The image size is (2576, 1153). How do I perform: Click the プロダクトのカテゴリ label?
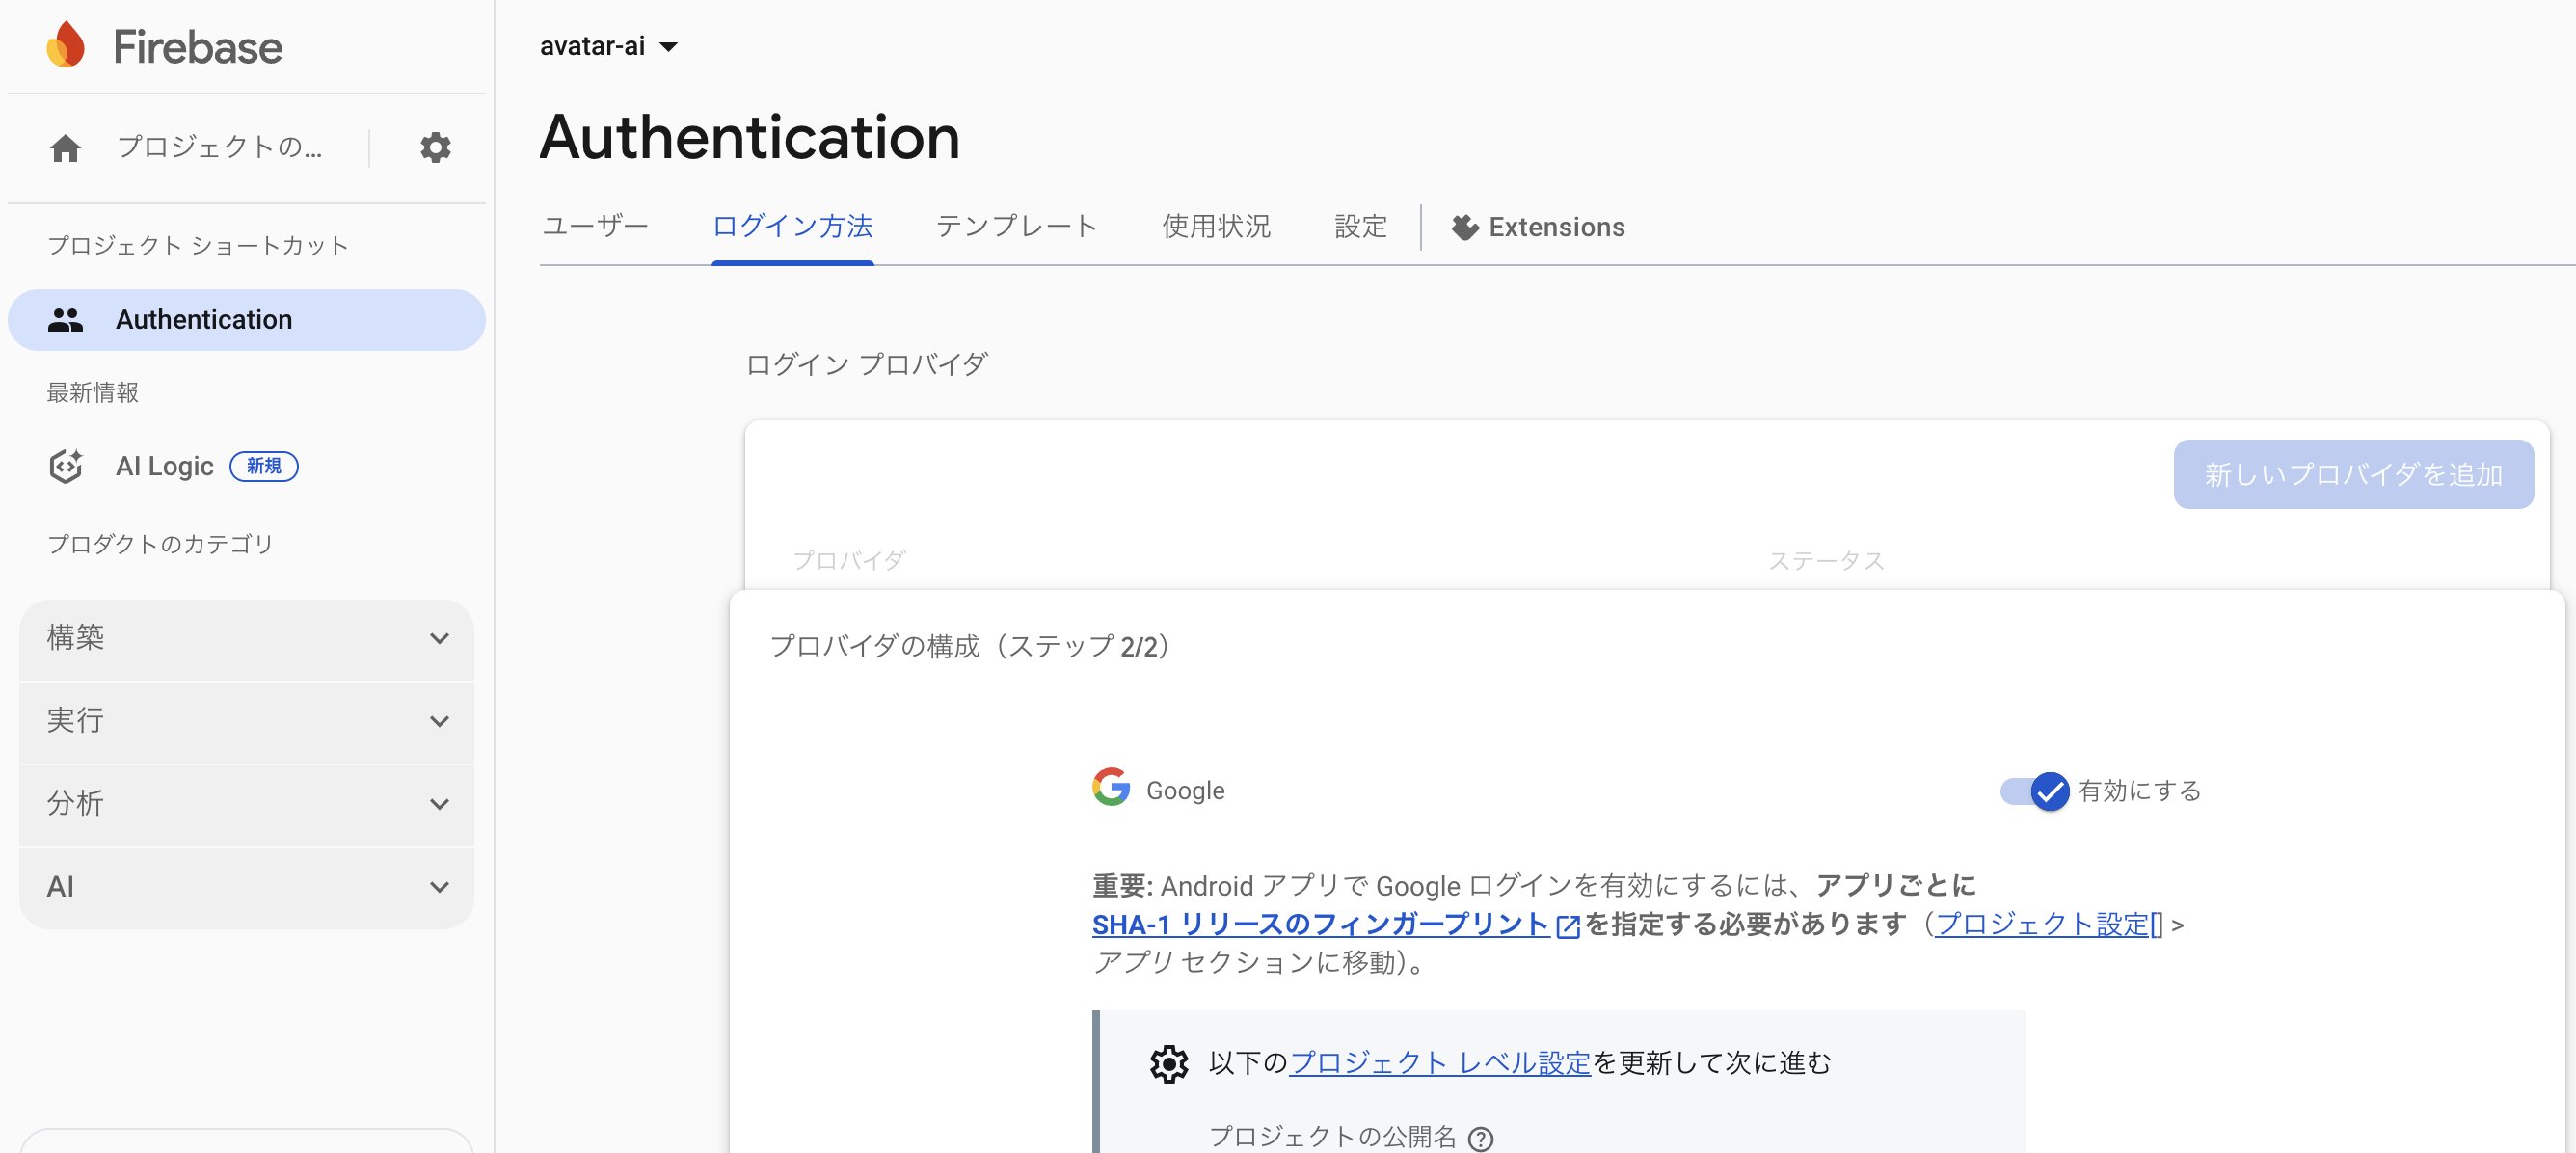click(x=160, y=544)
